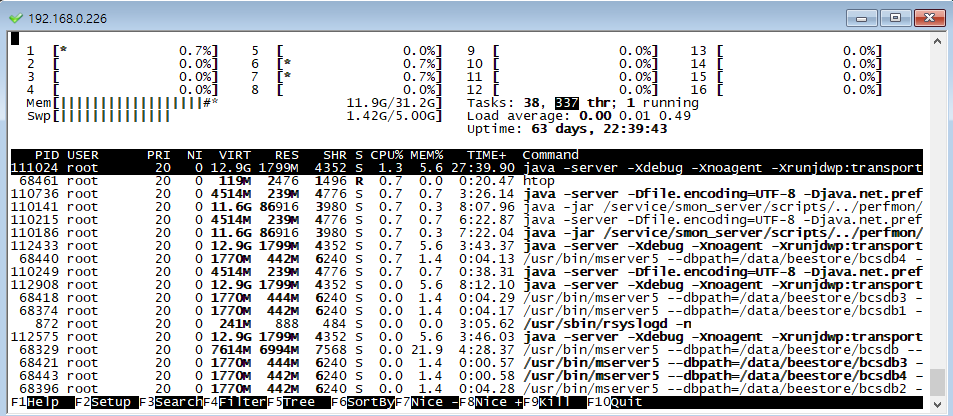
Task: Click the SHR column header
Action: 335,155
